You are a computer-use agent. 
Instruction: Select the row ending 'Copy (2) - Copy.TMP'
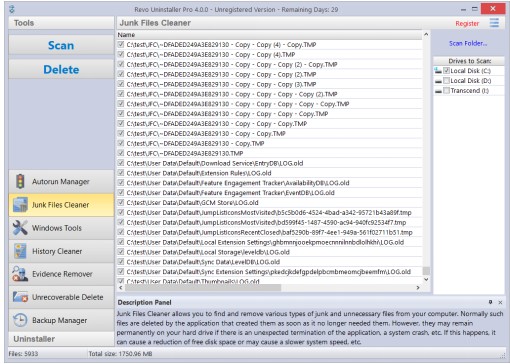tap(269, 64)
